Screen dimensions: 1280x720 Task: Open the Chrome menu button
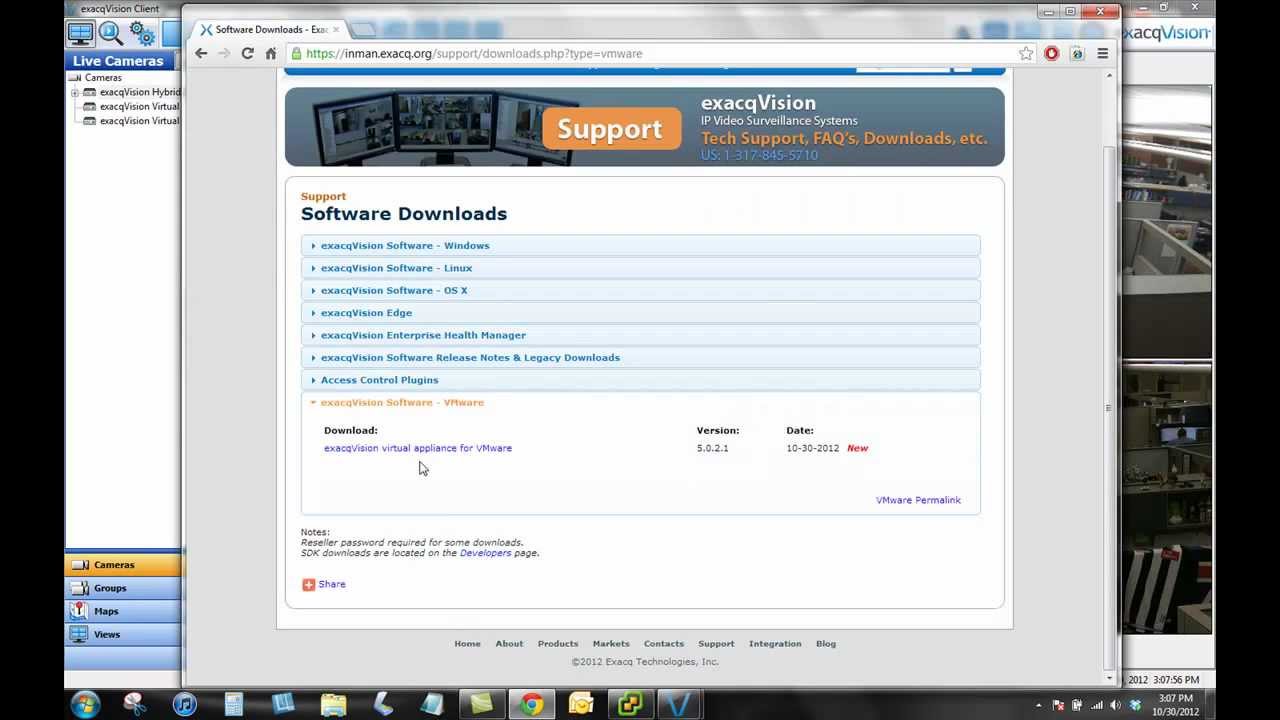[1103, 54]
